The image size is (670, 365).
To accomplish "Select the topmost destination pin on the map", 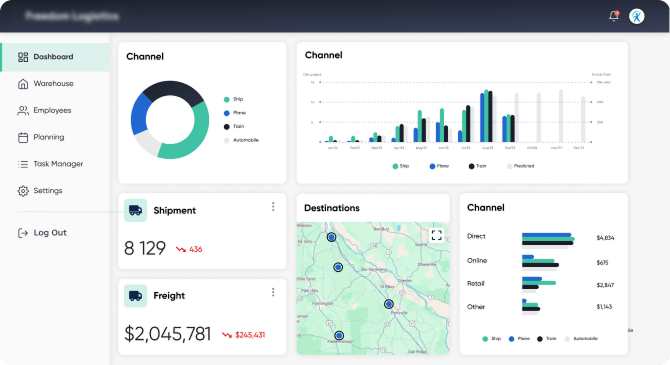I will pyautogui.click(x=332, y=237).
